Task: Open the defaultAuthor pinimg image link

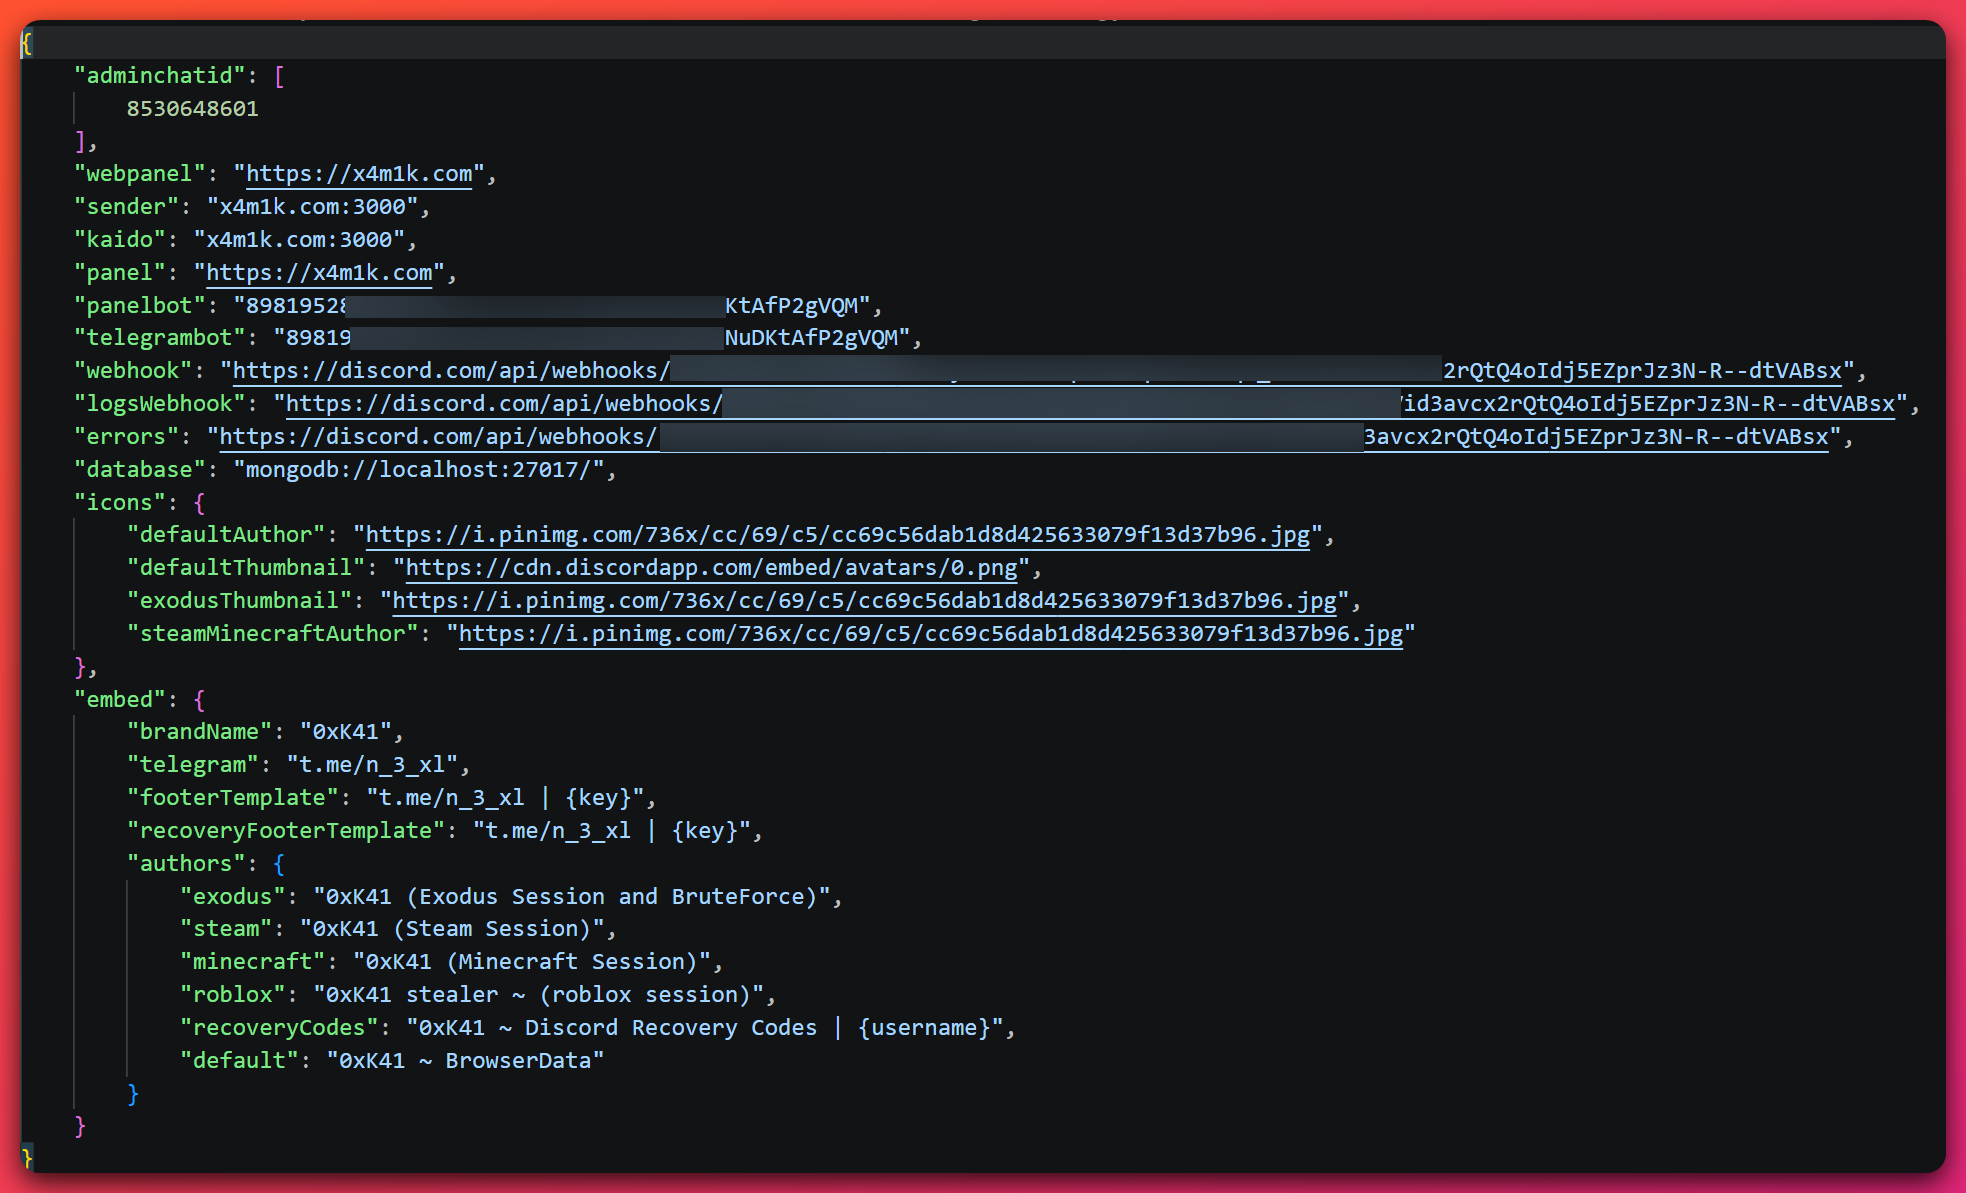Action: click(x=838, y=535)
